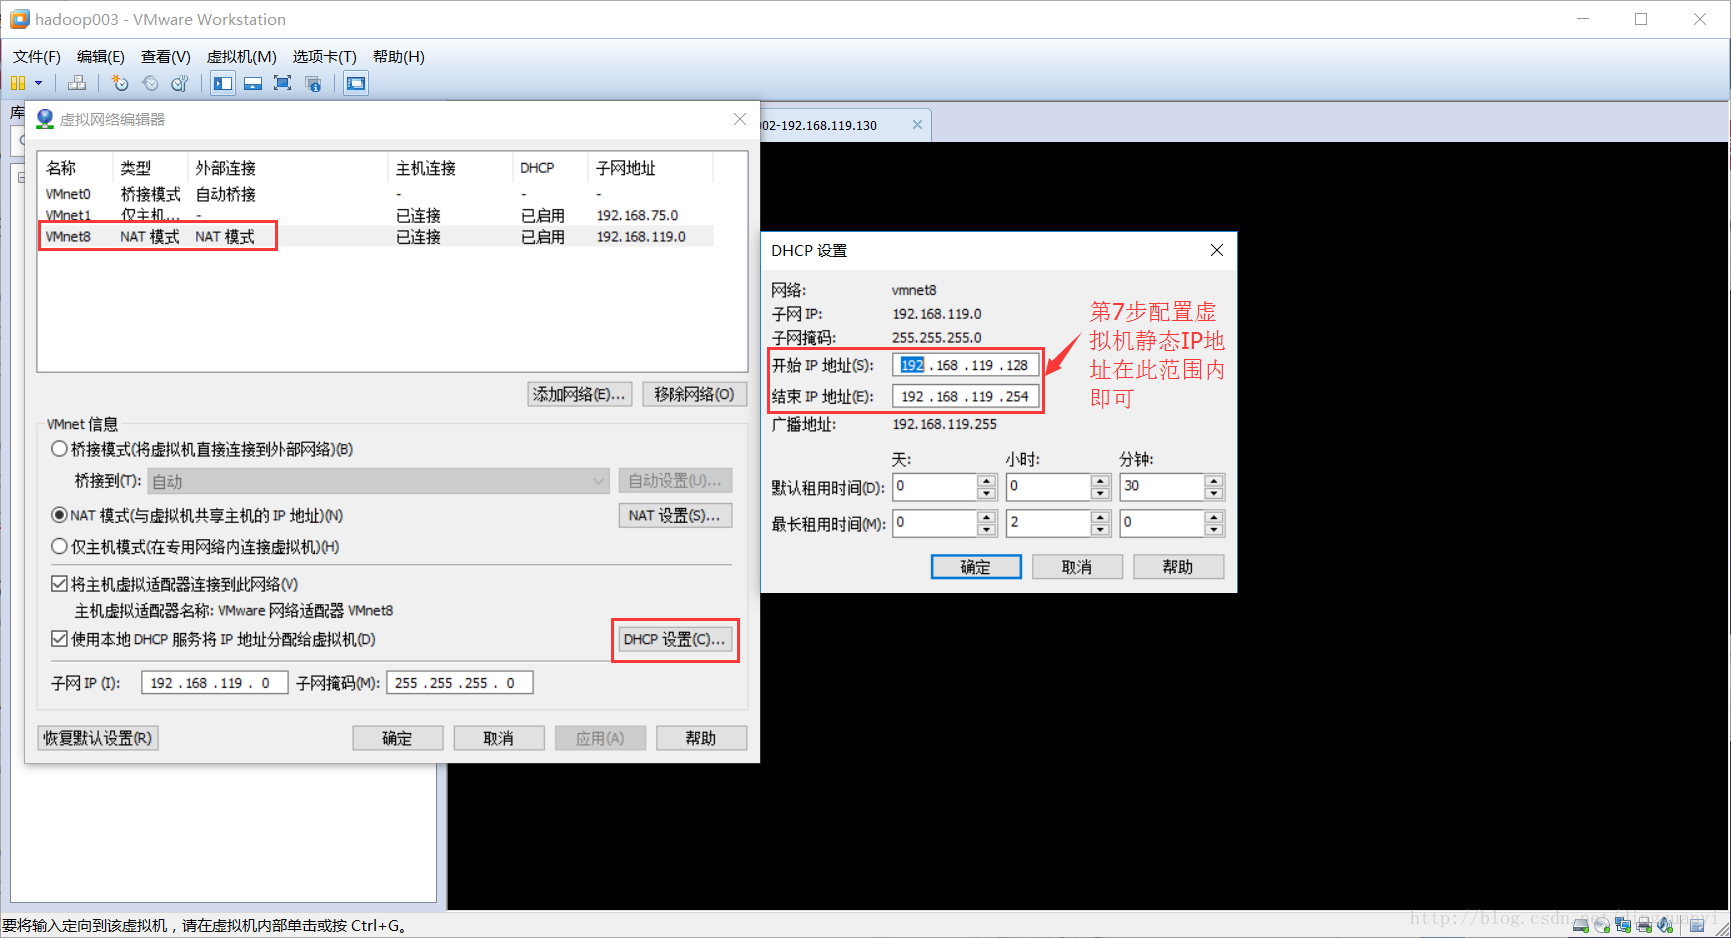
Task: Click the 移除网络(O) button
Action: tap(694, 394)
